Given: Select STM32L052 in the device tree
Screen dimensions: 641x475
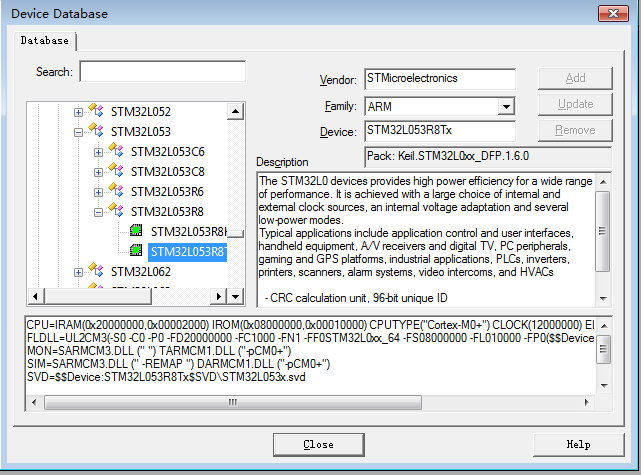Looking at the screenshot, I should click(x=141, y=112).
